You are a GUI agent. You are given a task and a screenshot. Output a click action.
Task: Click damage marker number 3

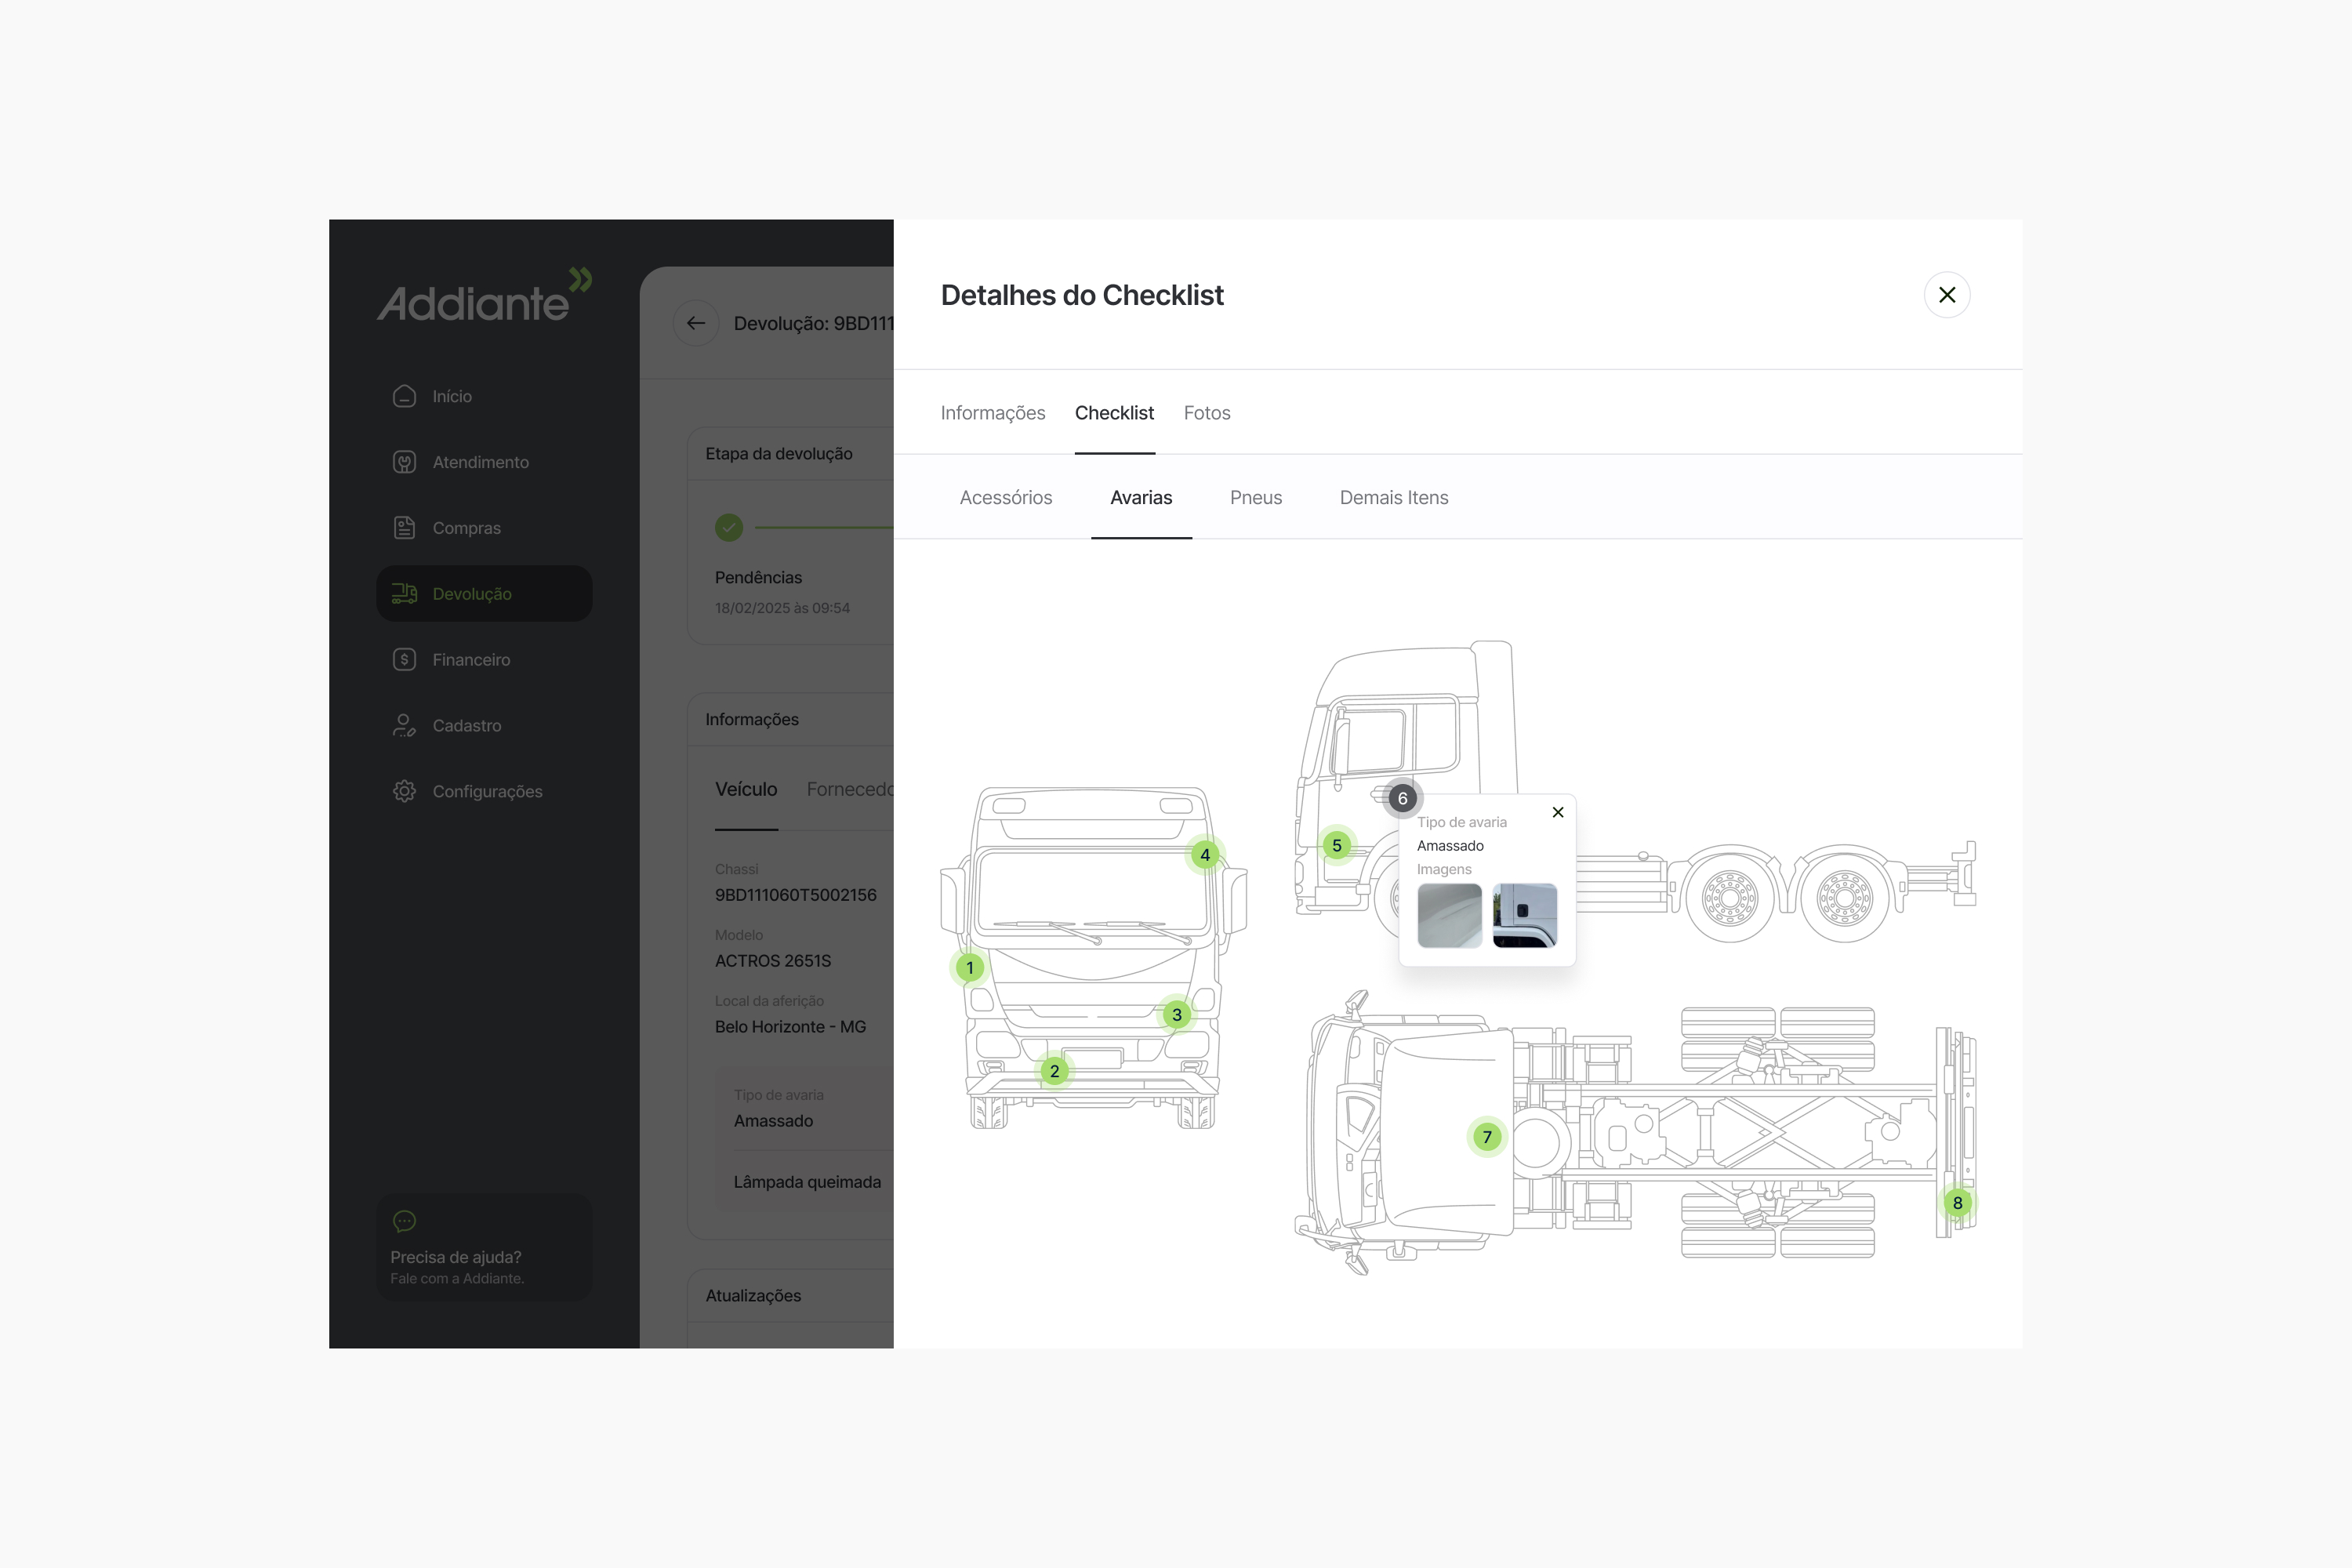[x=1176, y=1015]
